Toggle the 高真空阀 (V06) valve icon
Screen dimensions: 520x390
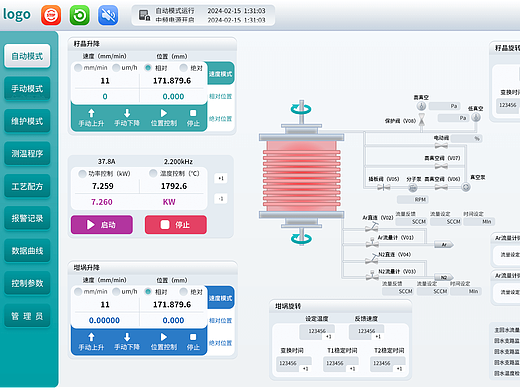[441, 187]
